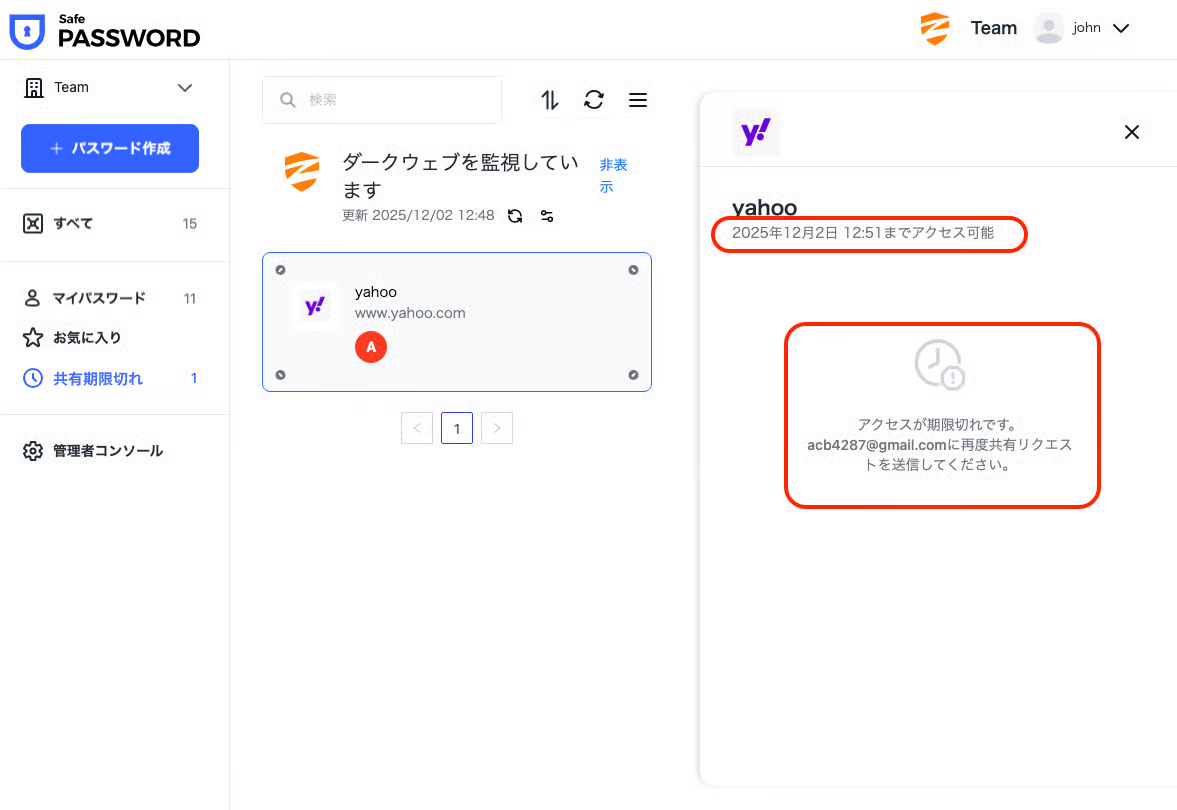Open 管理者コンソール

pyautogui.click(x=107, y=451)
